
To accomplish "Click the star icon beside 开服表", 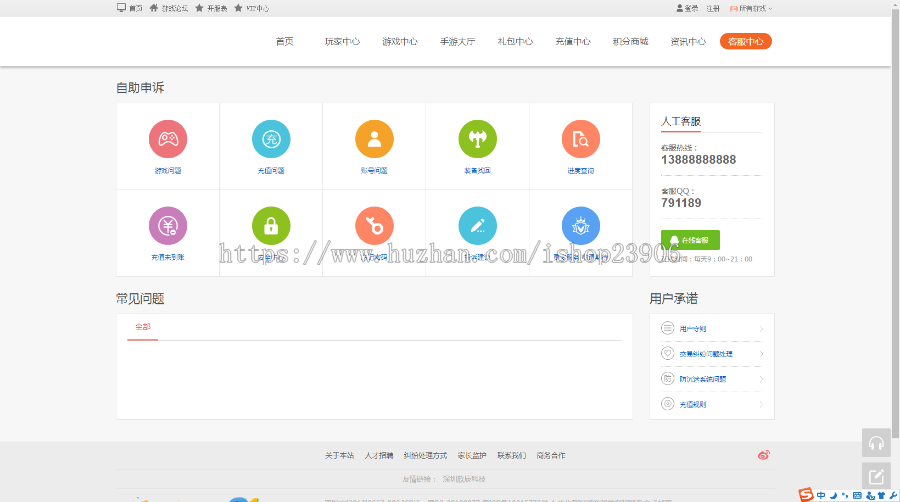I will tap(199, 8).
